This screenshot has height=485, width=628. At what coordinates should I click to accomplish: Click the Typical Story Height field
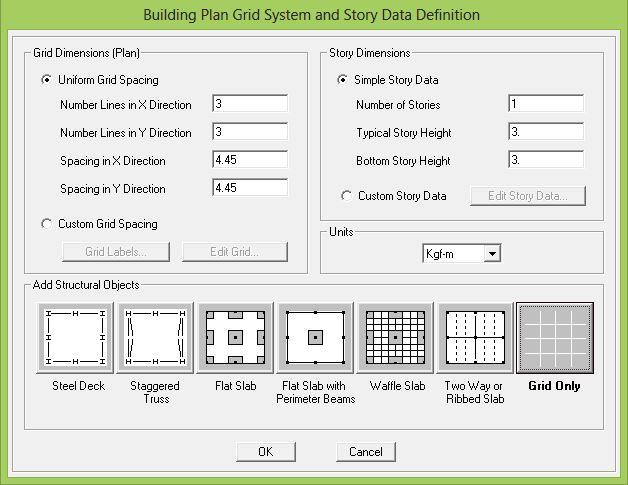[546, 132]
